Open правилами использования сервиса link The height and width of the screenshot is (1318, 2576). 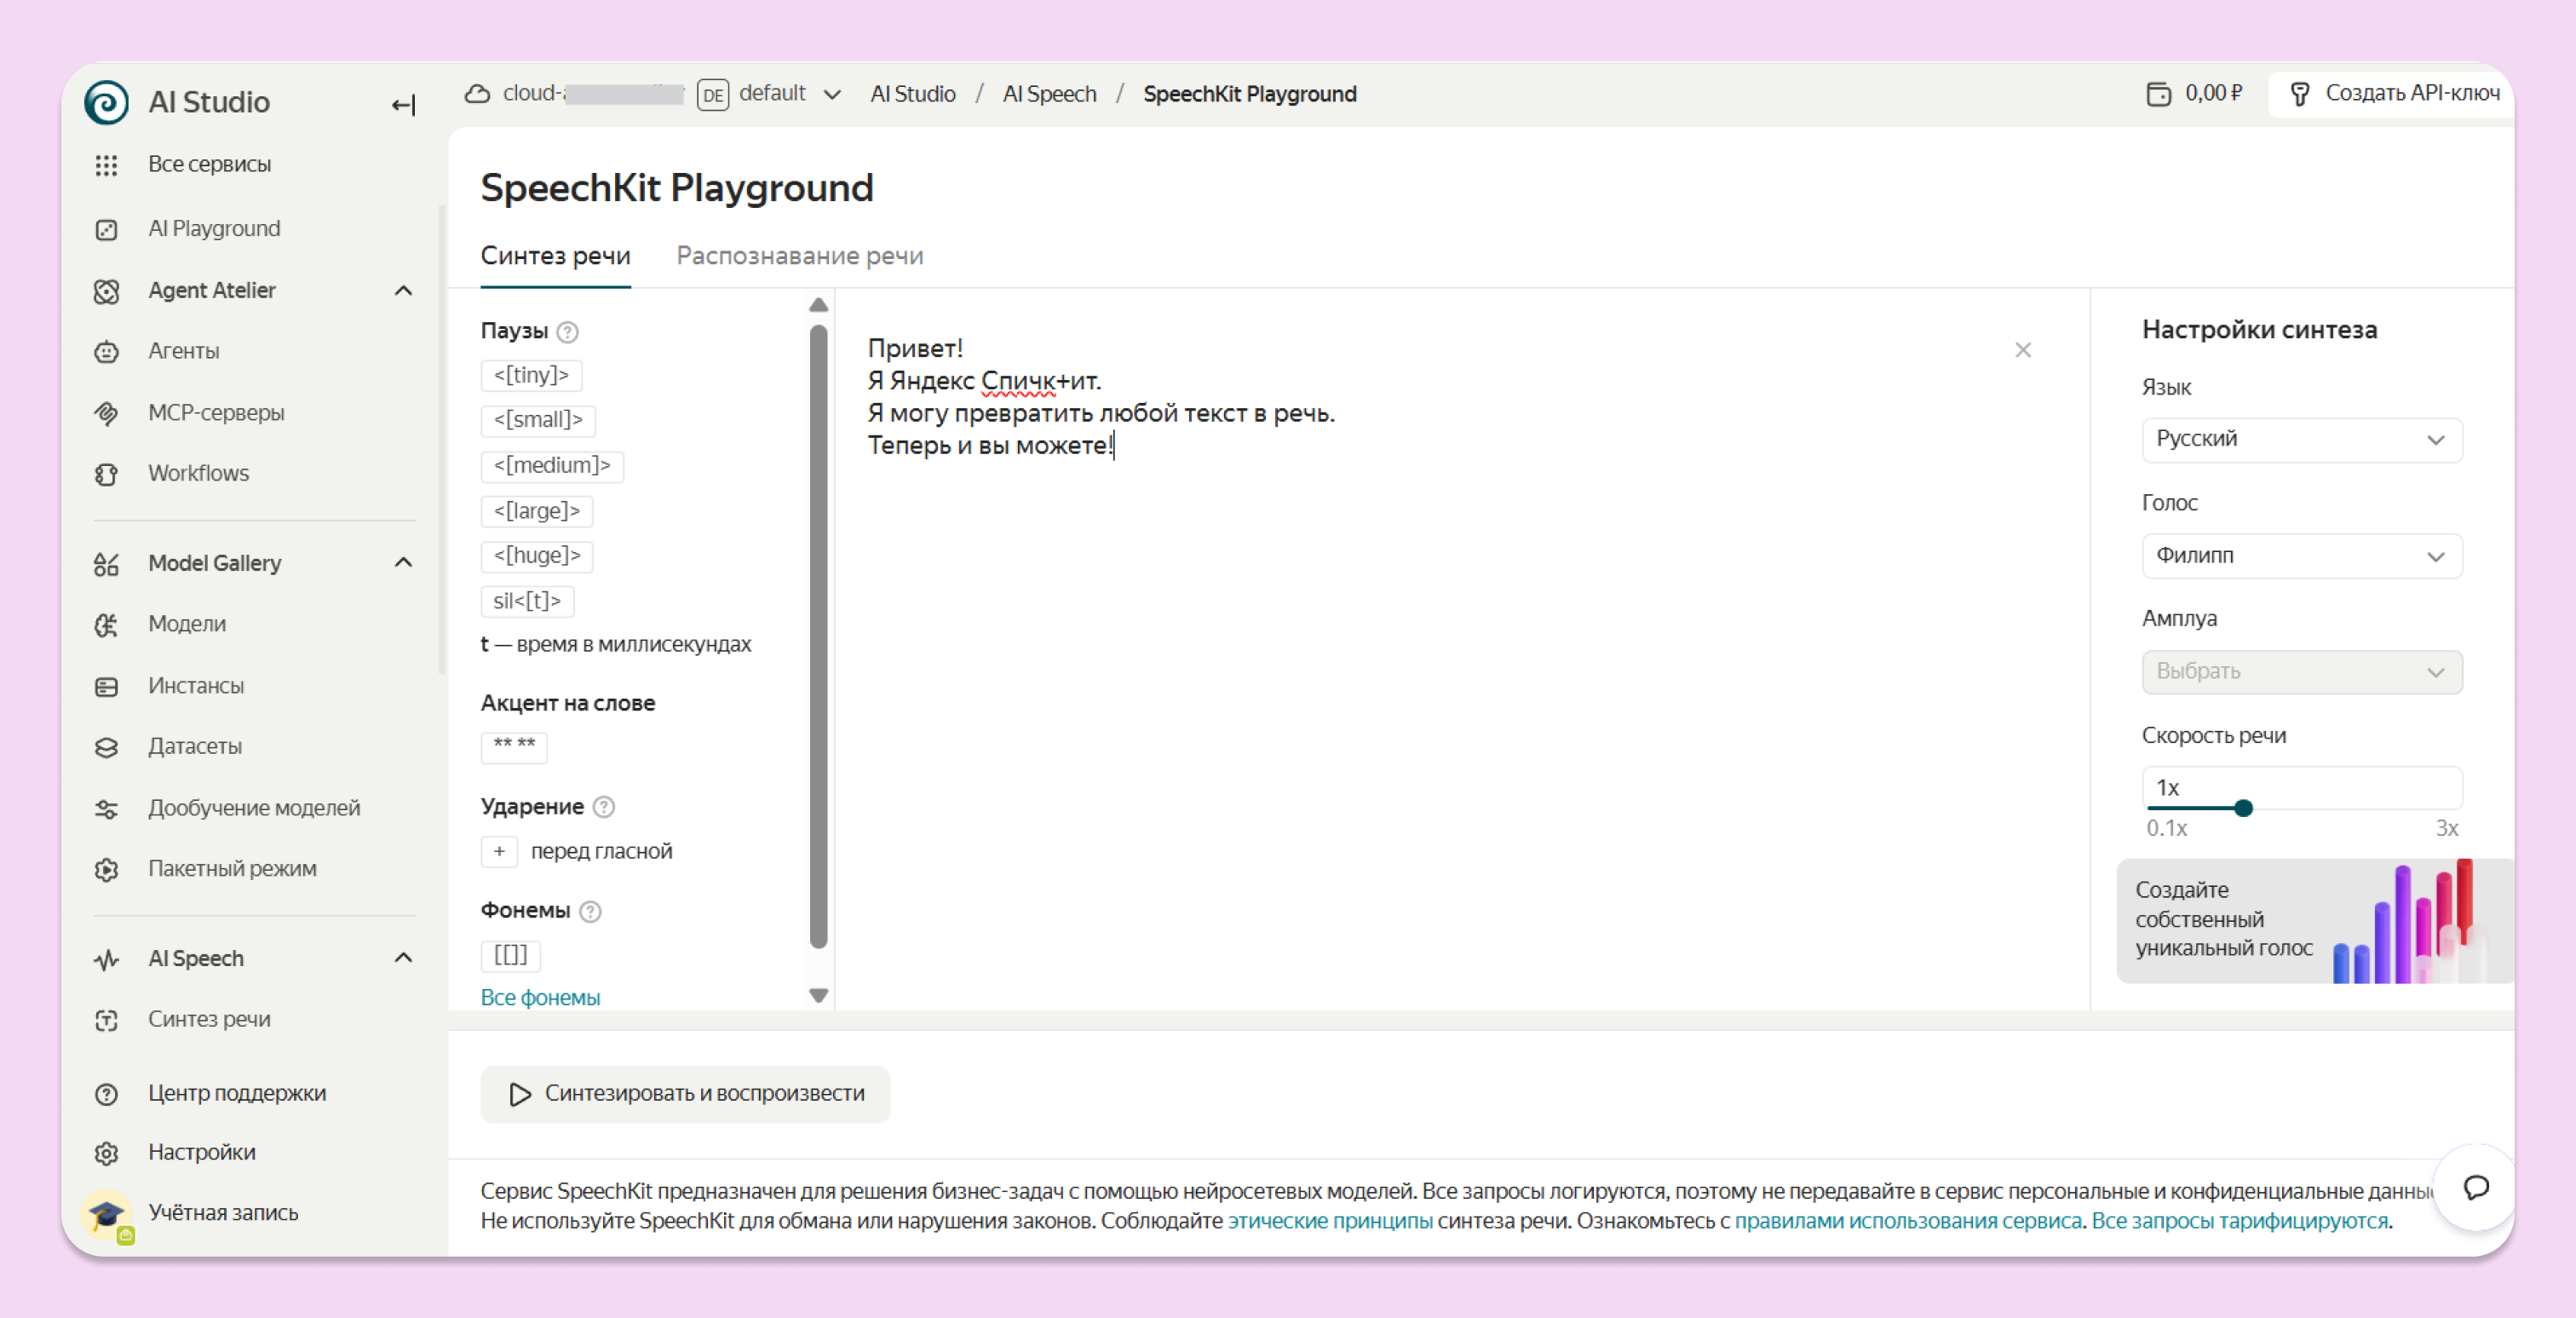click(x=1907, y=1221)
